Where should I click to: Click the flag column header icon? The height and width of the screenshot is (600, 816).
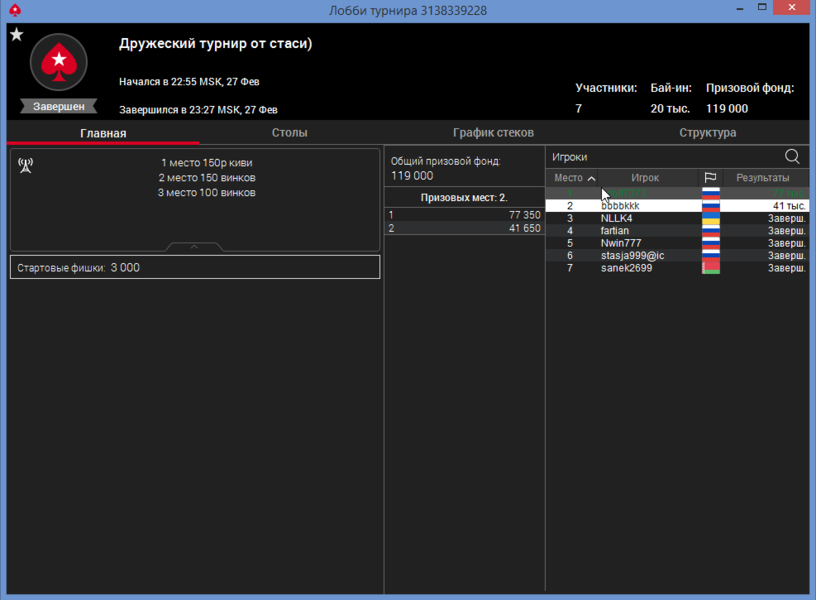click(710, 178)
